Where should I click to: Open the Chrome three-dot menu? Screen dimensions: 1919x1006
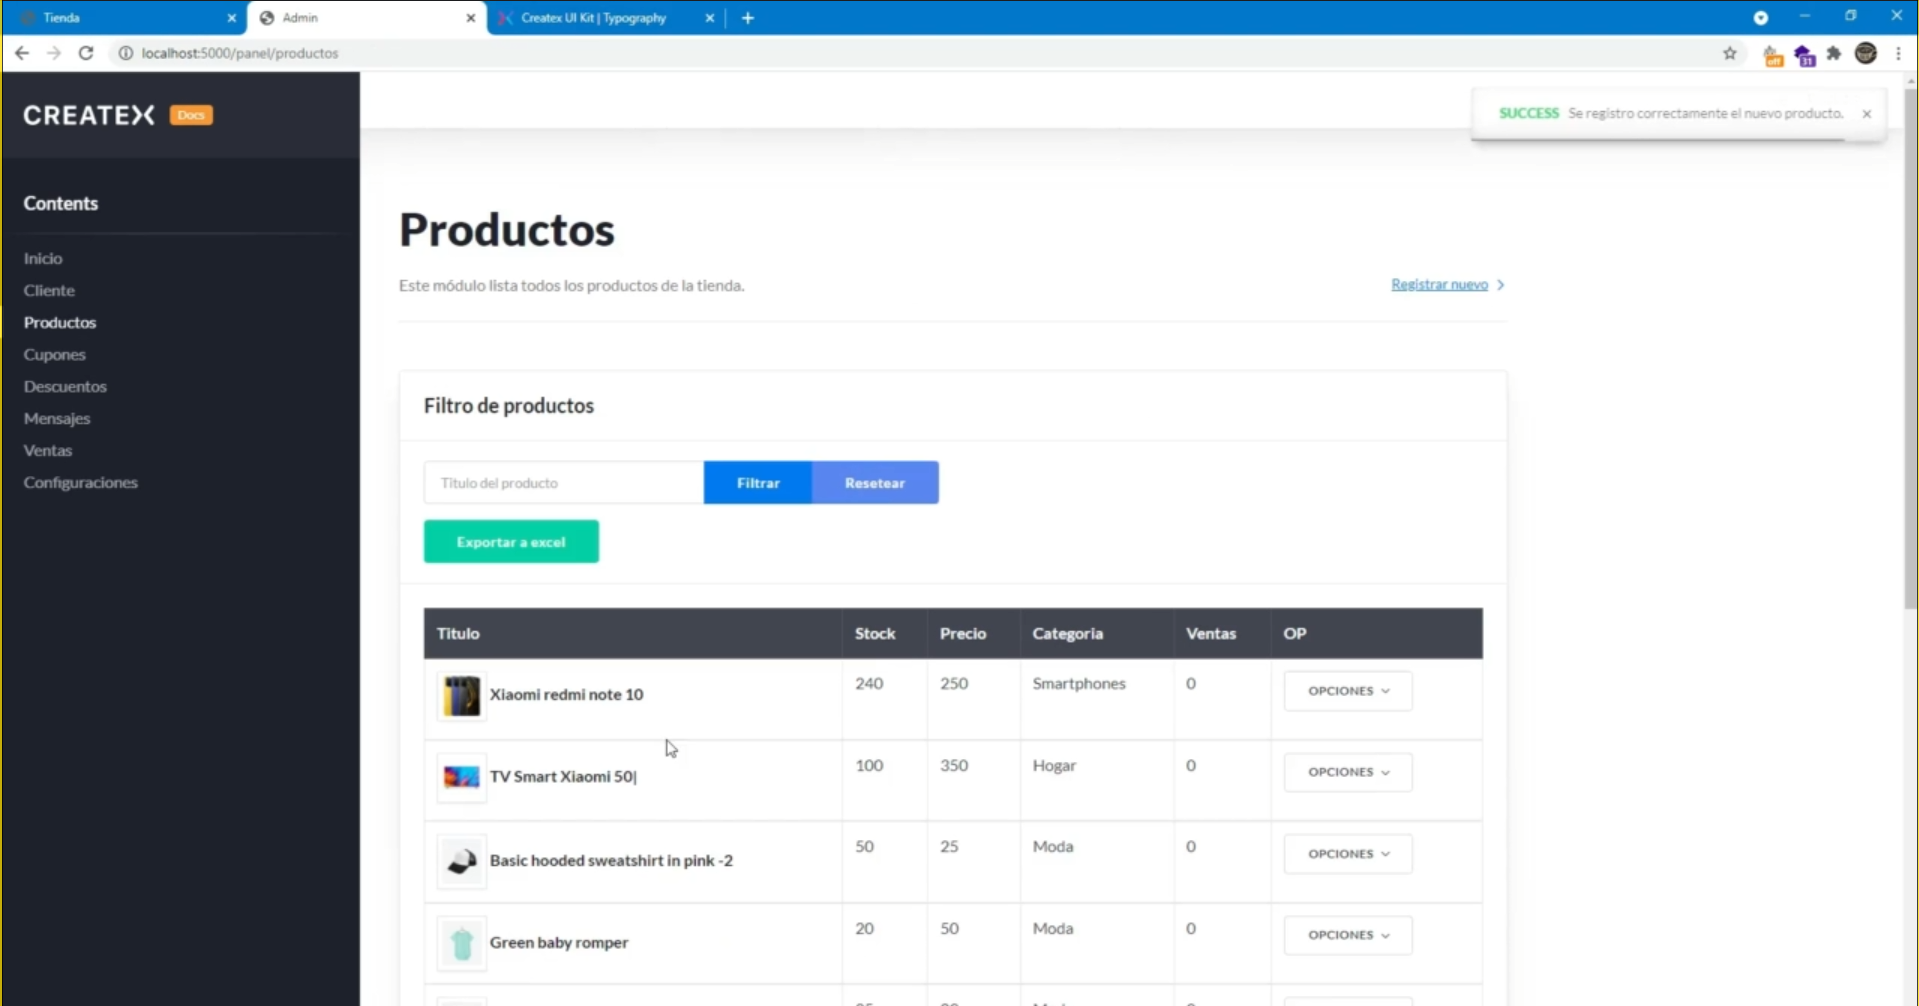[1898, 53]
